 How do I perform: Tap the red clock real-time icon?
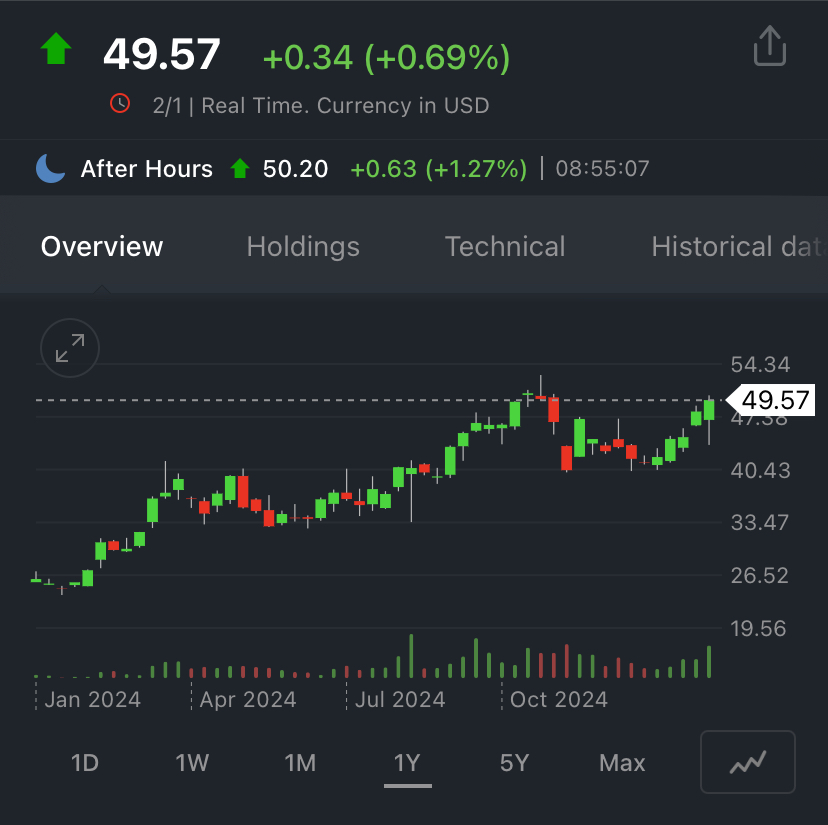(x=120, y=104)
